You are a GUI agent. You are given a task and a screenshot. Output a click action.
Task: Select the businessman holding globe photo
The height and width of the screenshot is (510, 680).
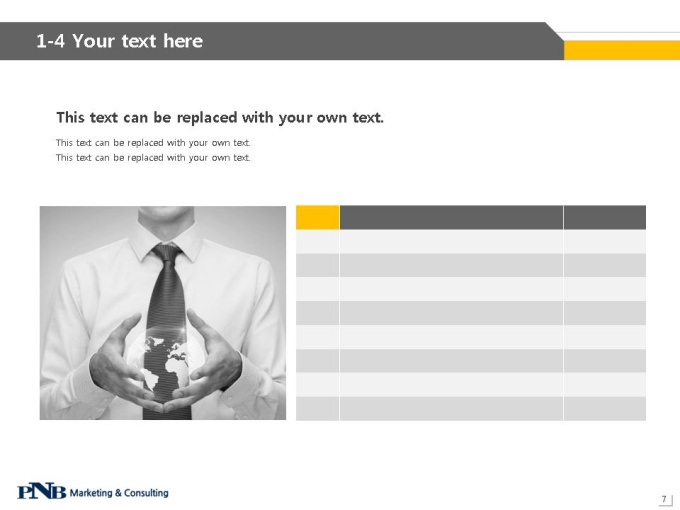click(163, 313)
